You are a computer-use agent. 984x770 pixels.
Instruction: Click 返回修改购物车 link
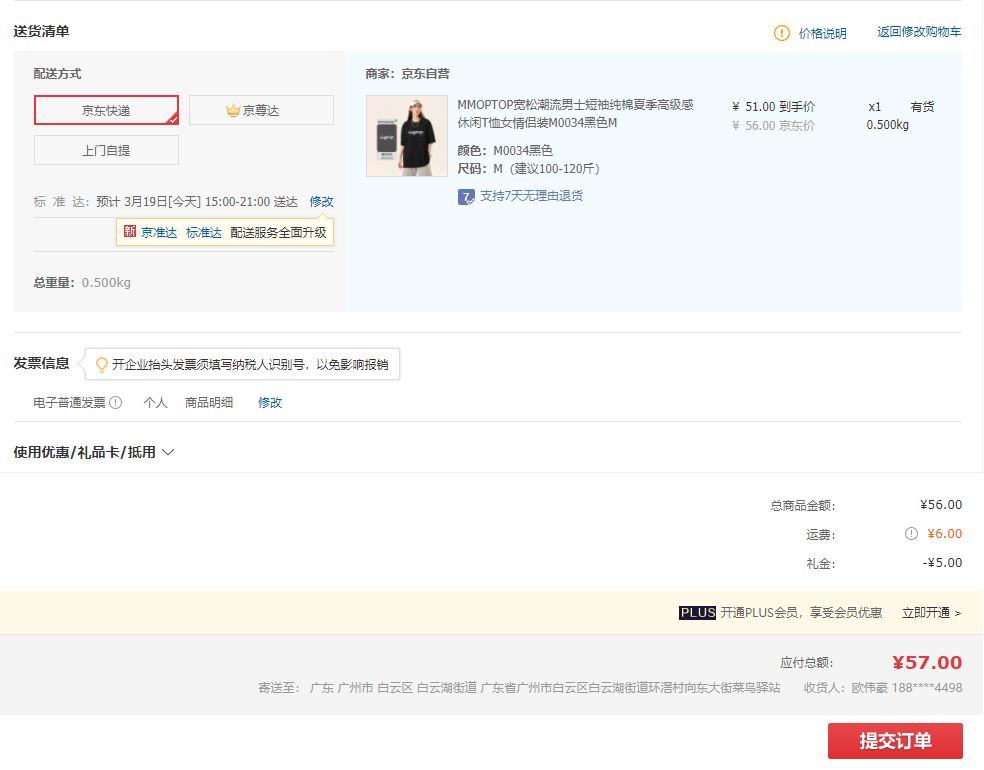point(919,32)
